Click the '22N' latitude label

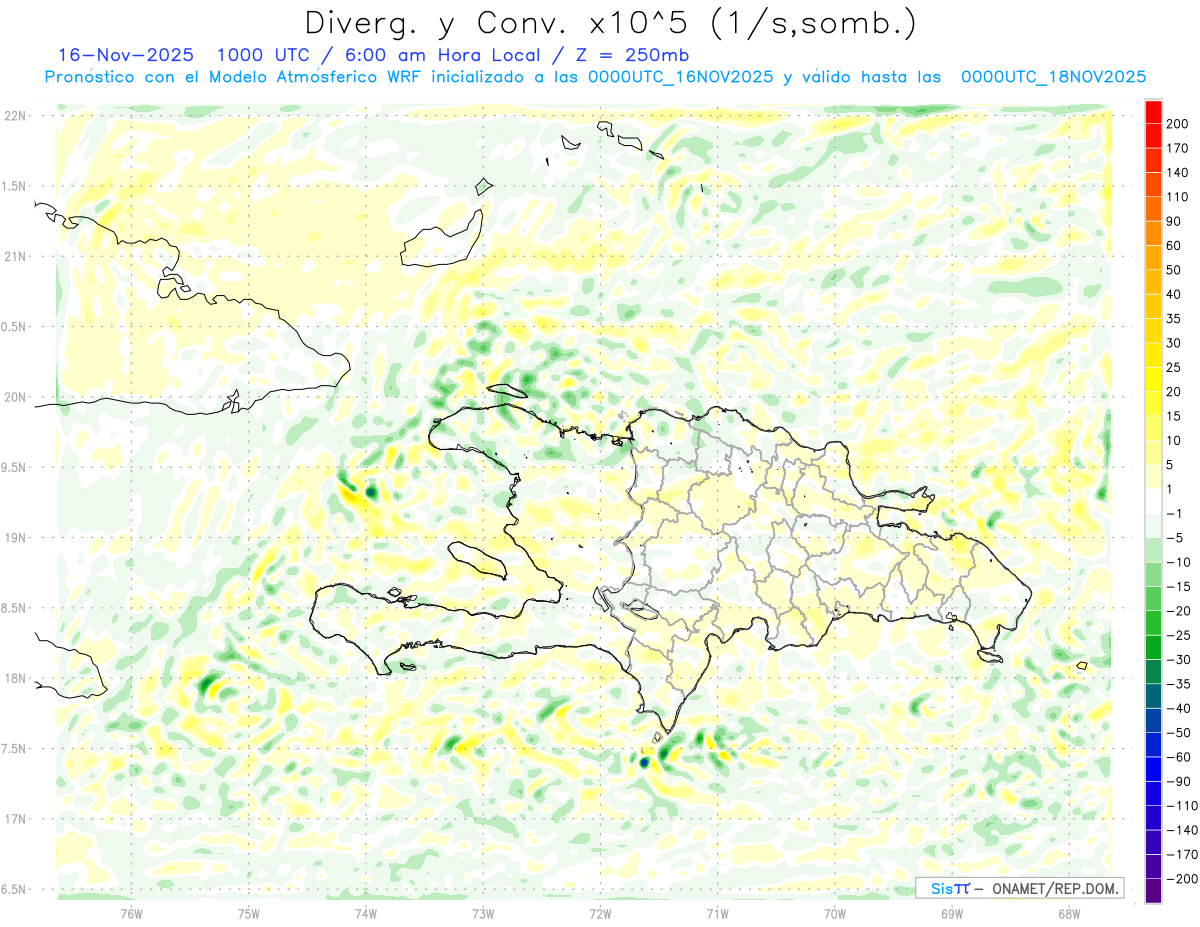[14, 116]
